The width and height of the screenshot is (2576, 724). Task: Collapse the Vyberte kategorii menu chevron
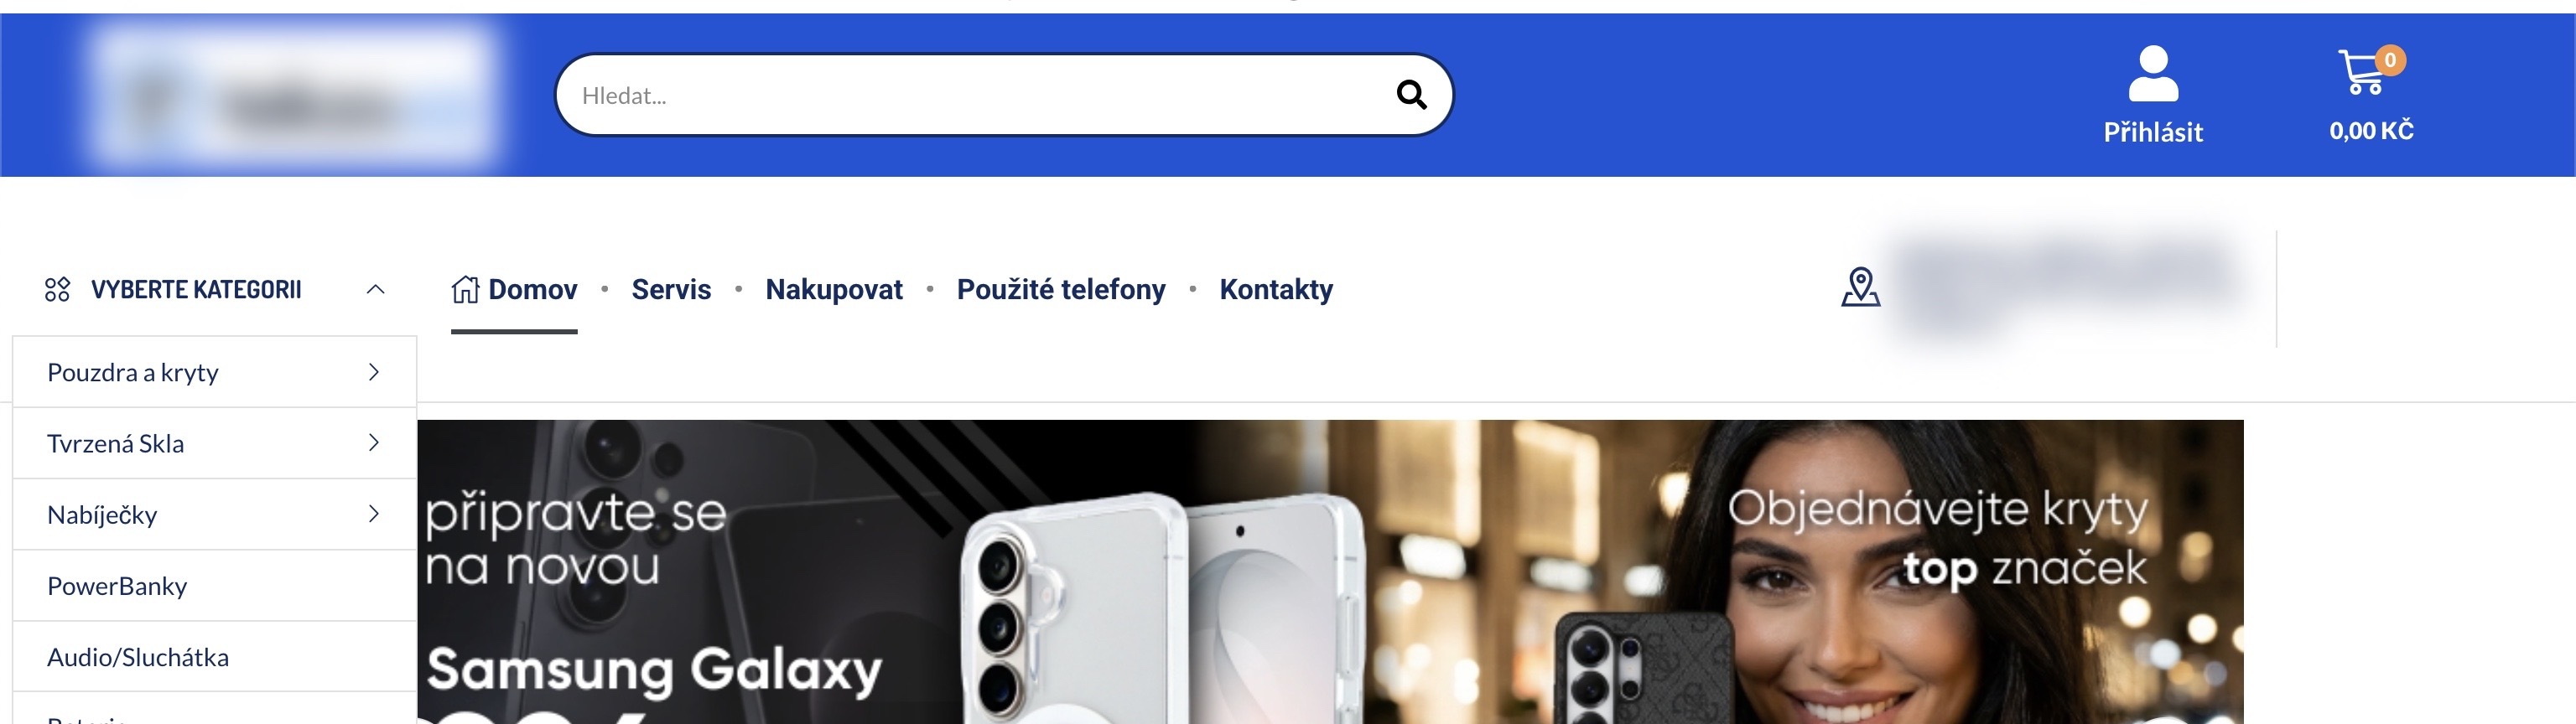(375, 289)
